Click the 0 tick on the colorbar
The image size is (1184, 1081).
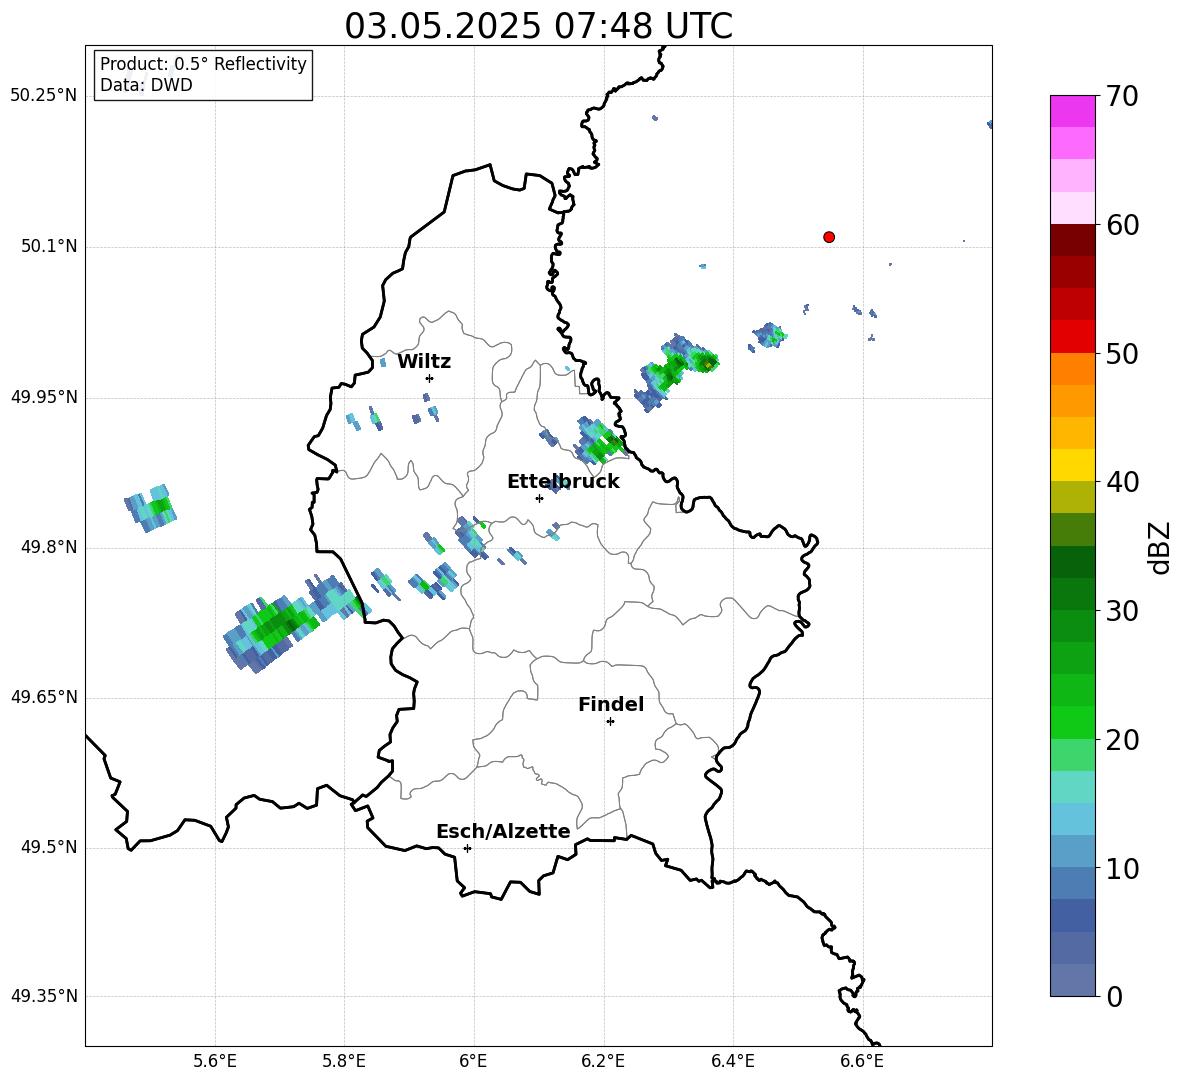[1114, 997]
